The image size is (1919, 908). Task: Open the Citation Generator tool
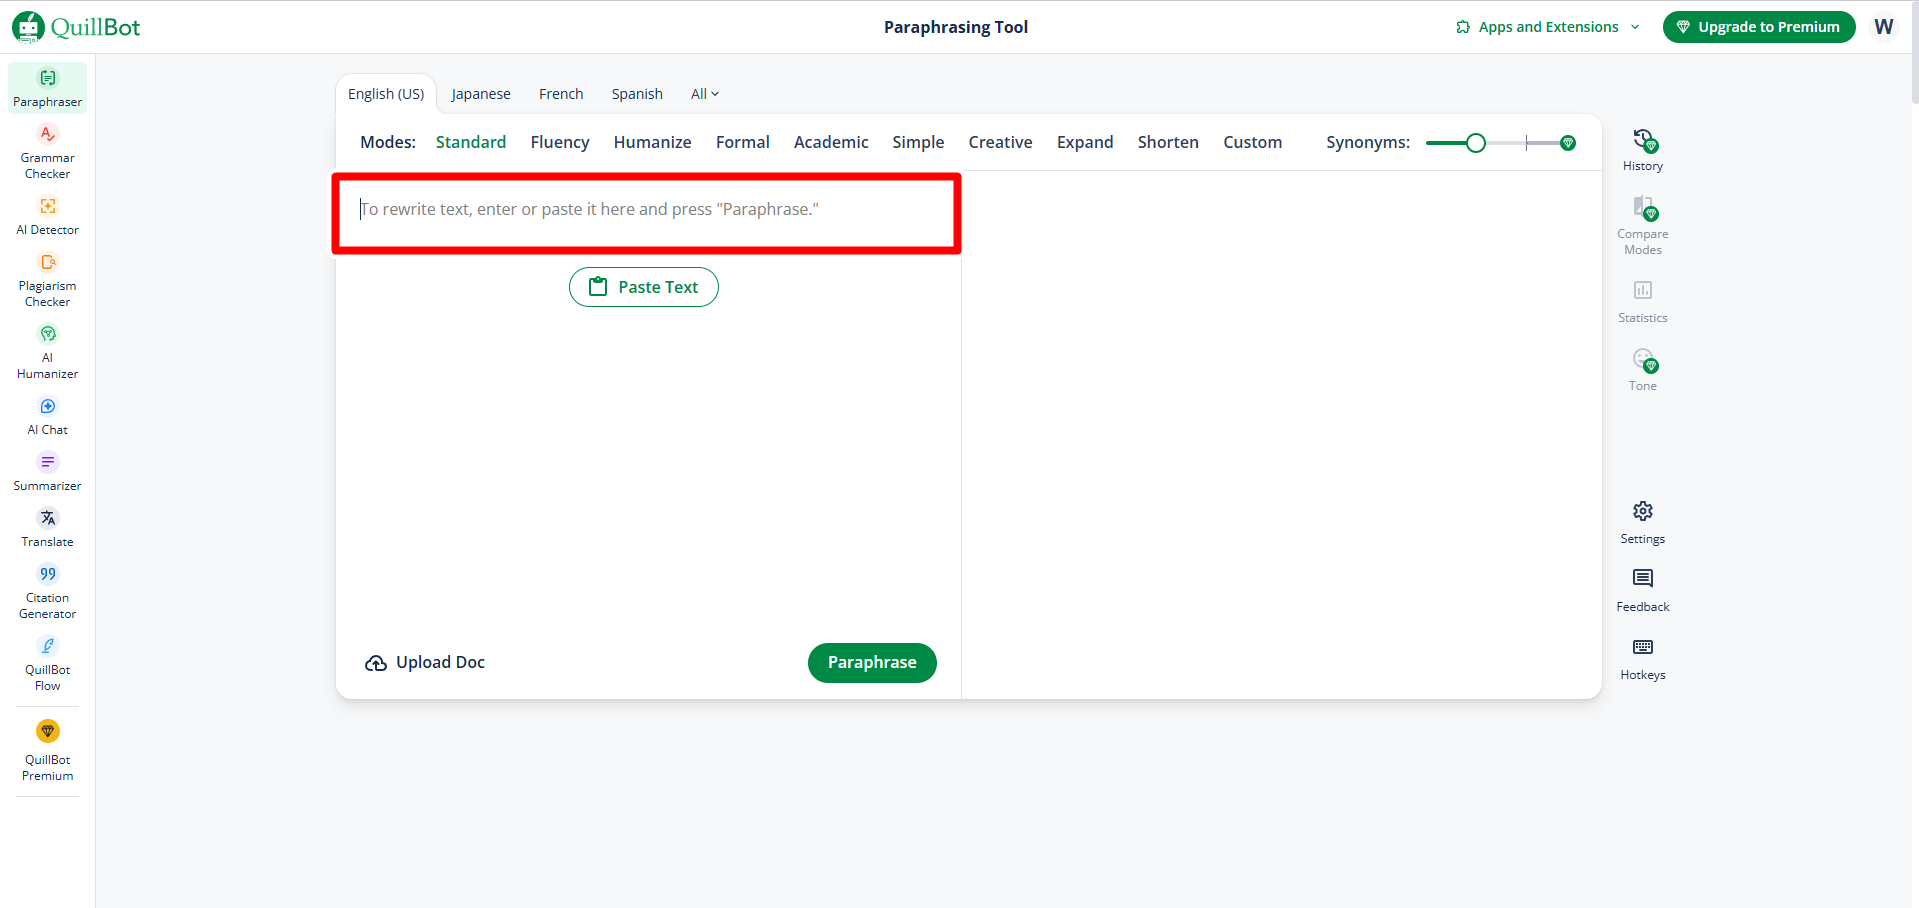47,592
